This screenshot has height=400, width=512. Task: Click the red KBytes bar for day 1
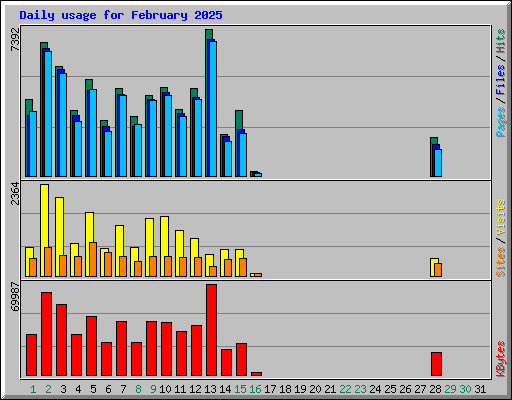pyautogui.click(x=31, y=355)
